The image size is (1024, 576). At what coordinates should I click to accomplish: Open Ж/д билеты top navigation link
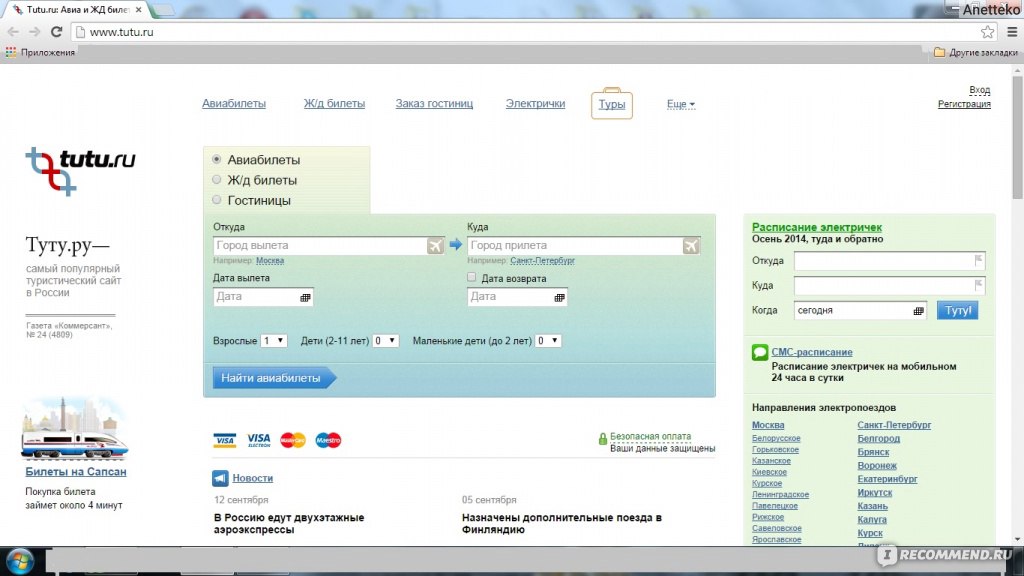point(334,103)
